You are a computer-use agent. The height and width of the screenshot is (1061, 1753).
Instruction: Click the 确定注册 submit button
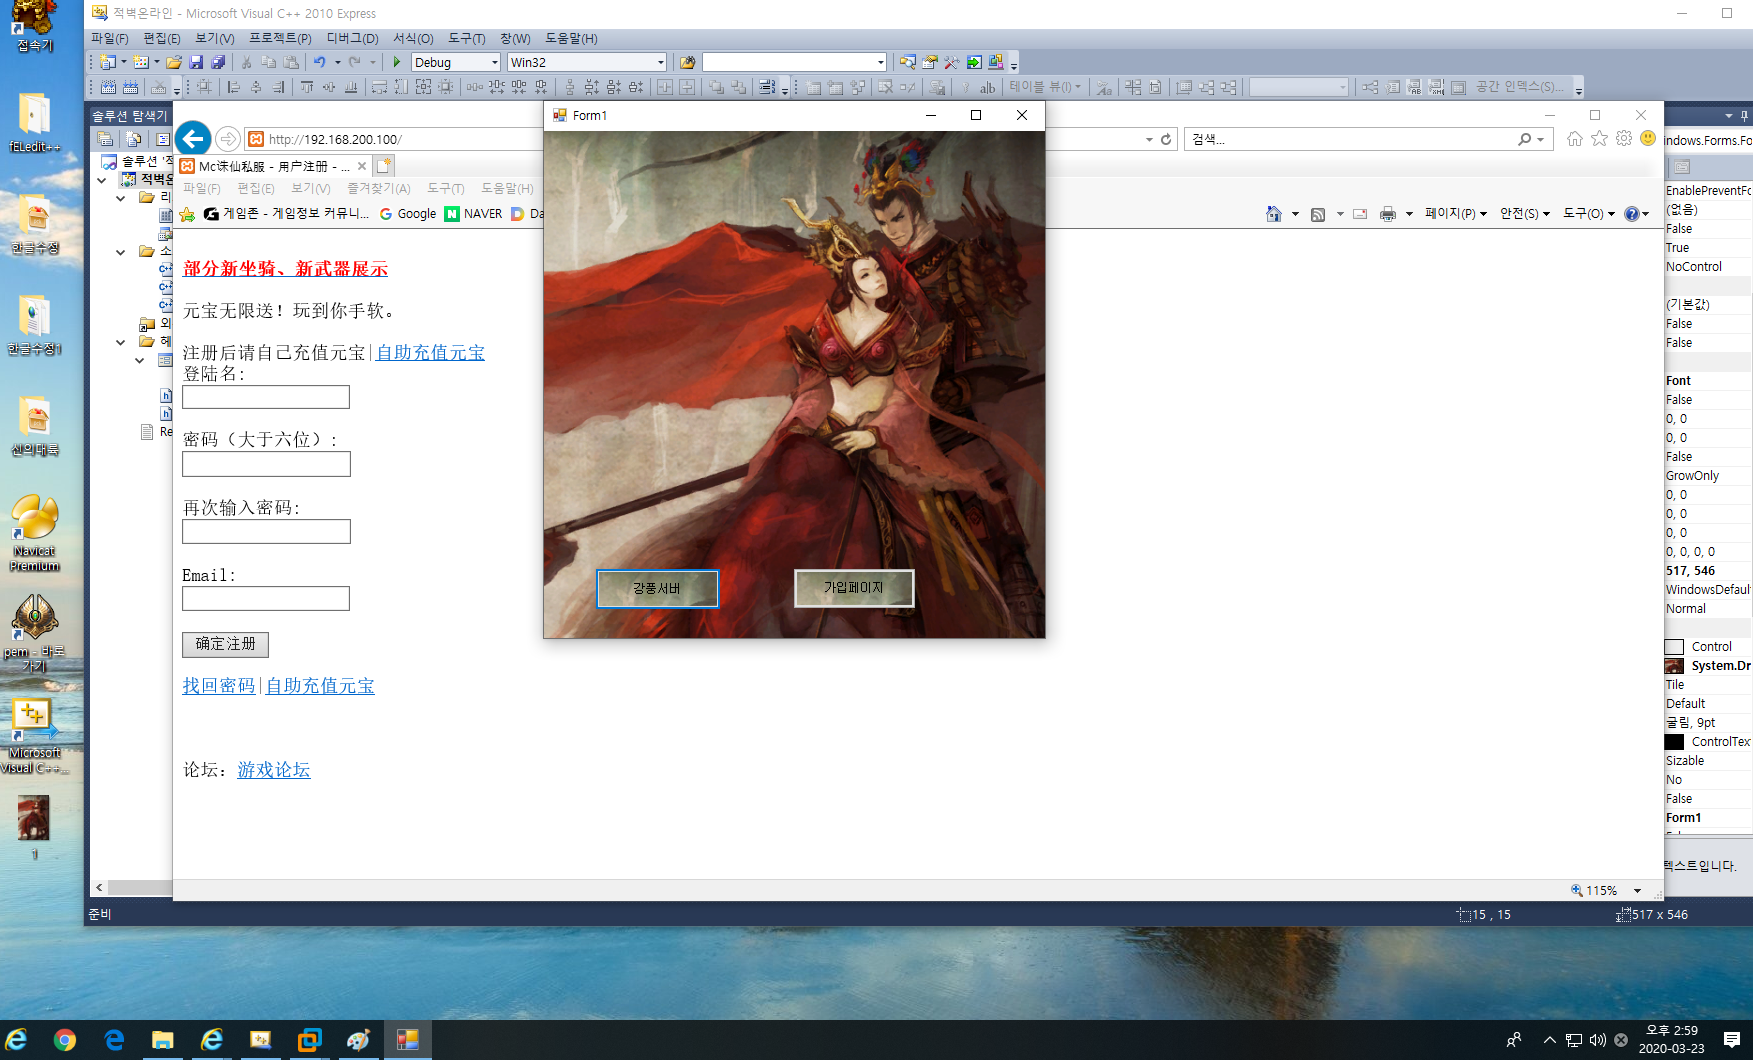(x=225, y=644)
